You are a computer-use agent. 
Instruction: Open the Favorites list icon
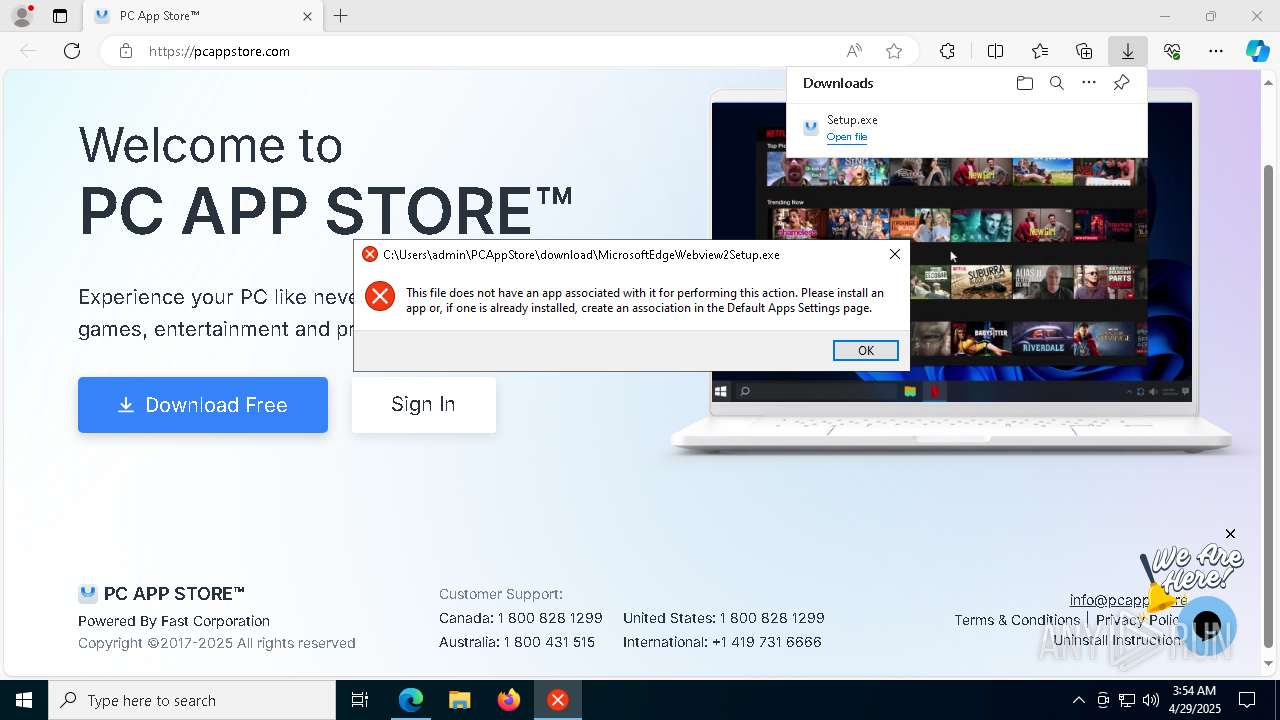pos(1040,51)
